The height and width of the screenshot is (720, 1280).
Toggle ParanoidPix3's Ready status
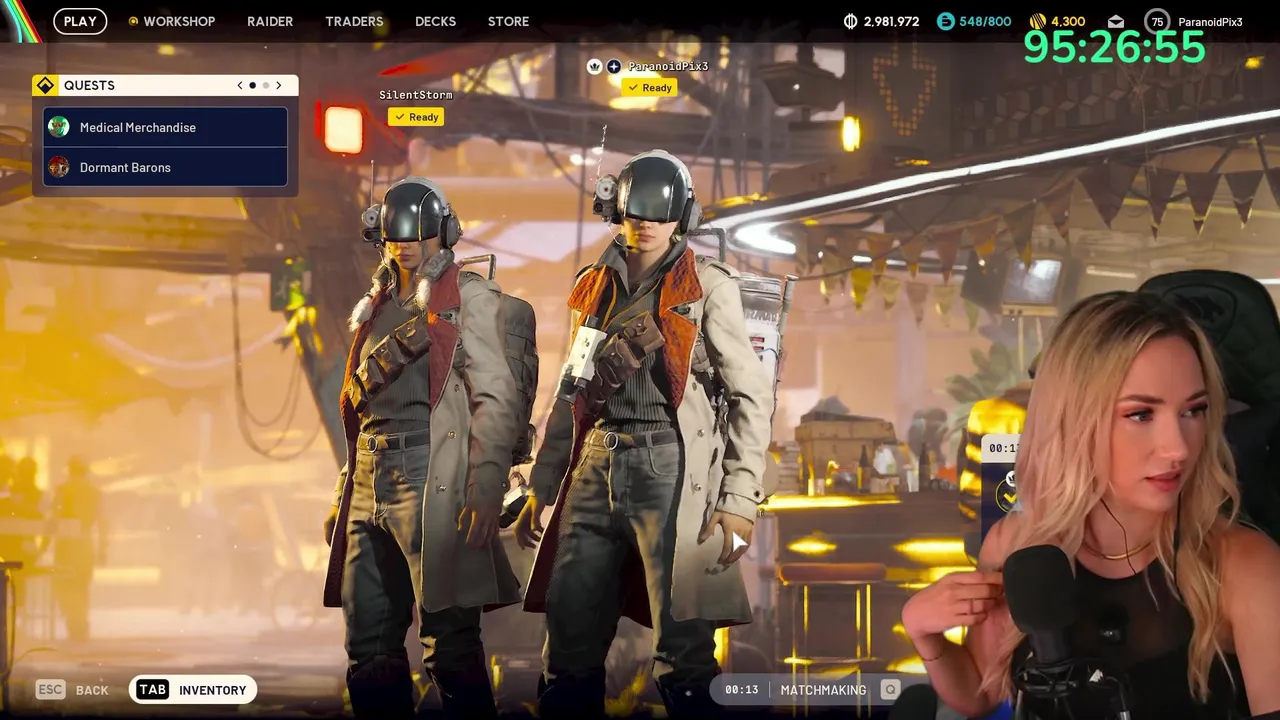(650, 88)
